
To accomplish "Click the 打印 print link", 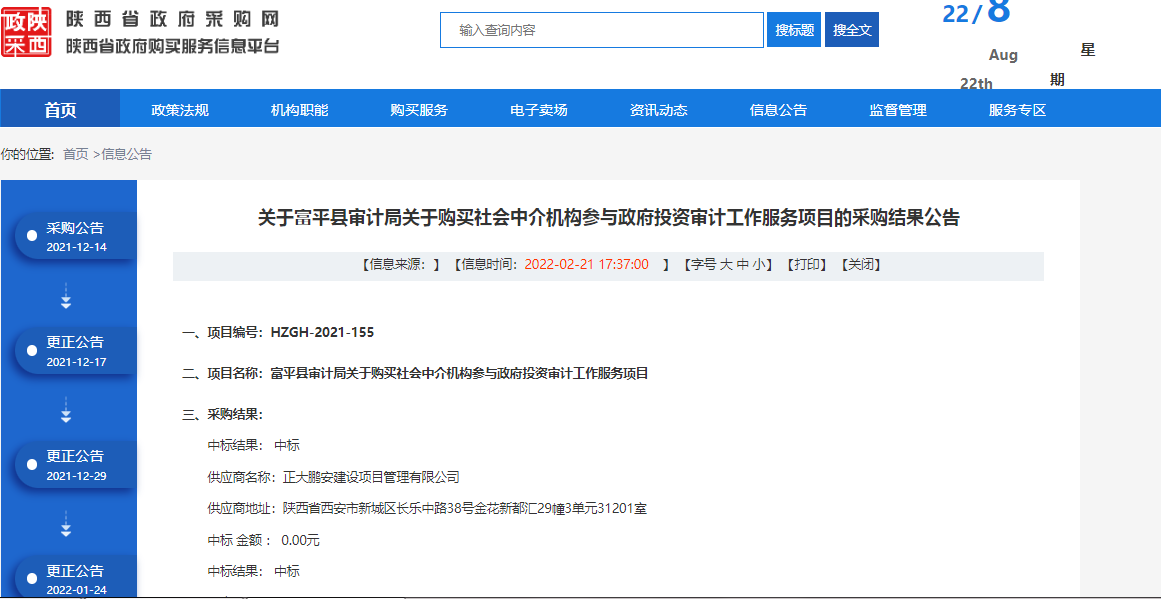I will tap(809, 265).
